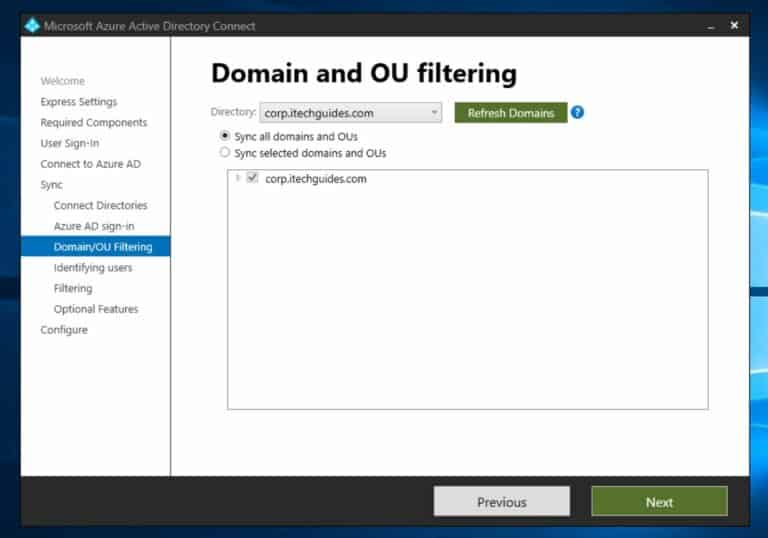Click the corp.itechguides.com tree item label
This screenshot has width=768, height=538.
click(316, 179)
